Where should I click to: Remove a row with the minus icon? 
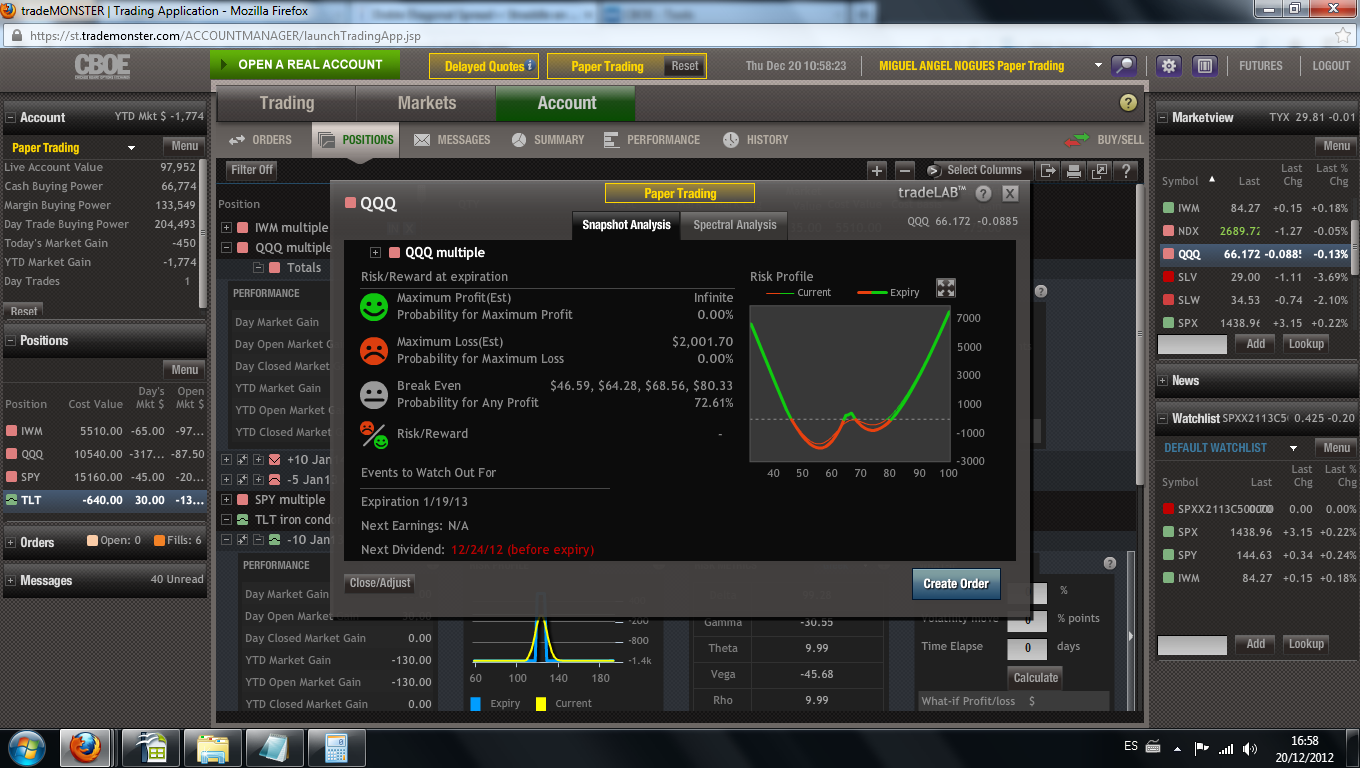904,171
